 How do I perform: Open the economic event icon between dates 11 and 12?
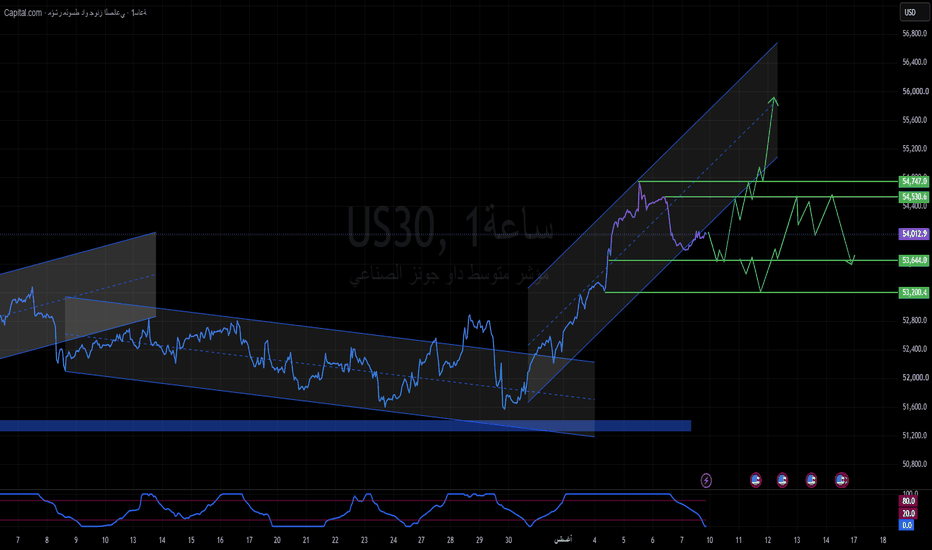(755, 480)
